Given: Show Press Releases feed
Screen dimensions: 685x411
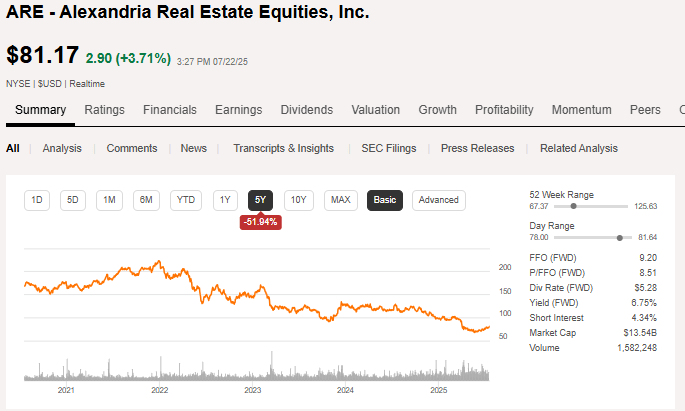Looking at the screenshot, I should pos(477,148).
